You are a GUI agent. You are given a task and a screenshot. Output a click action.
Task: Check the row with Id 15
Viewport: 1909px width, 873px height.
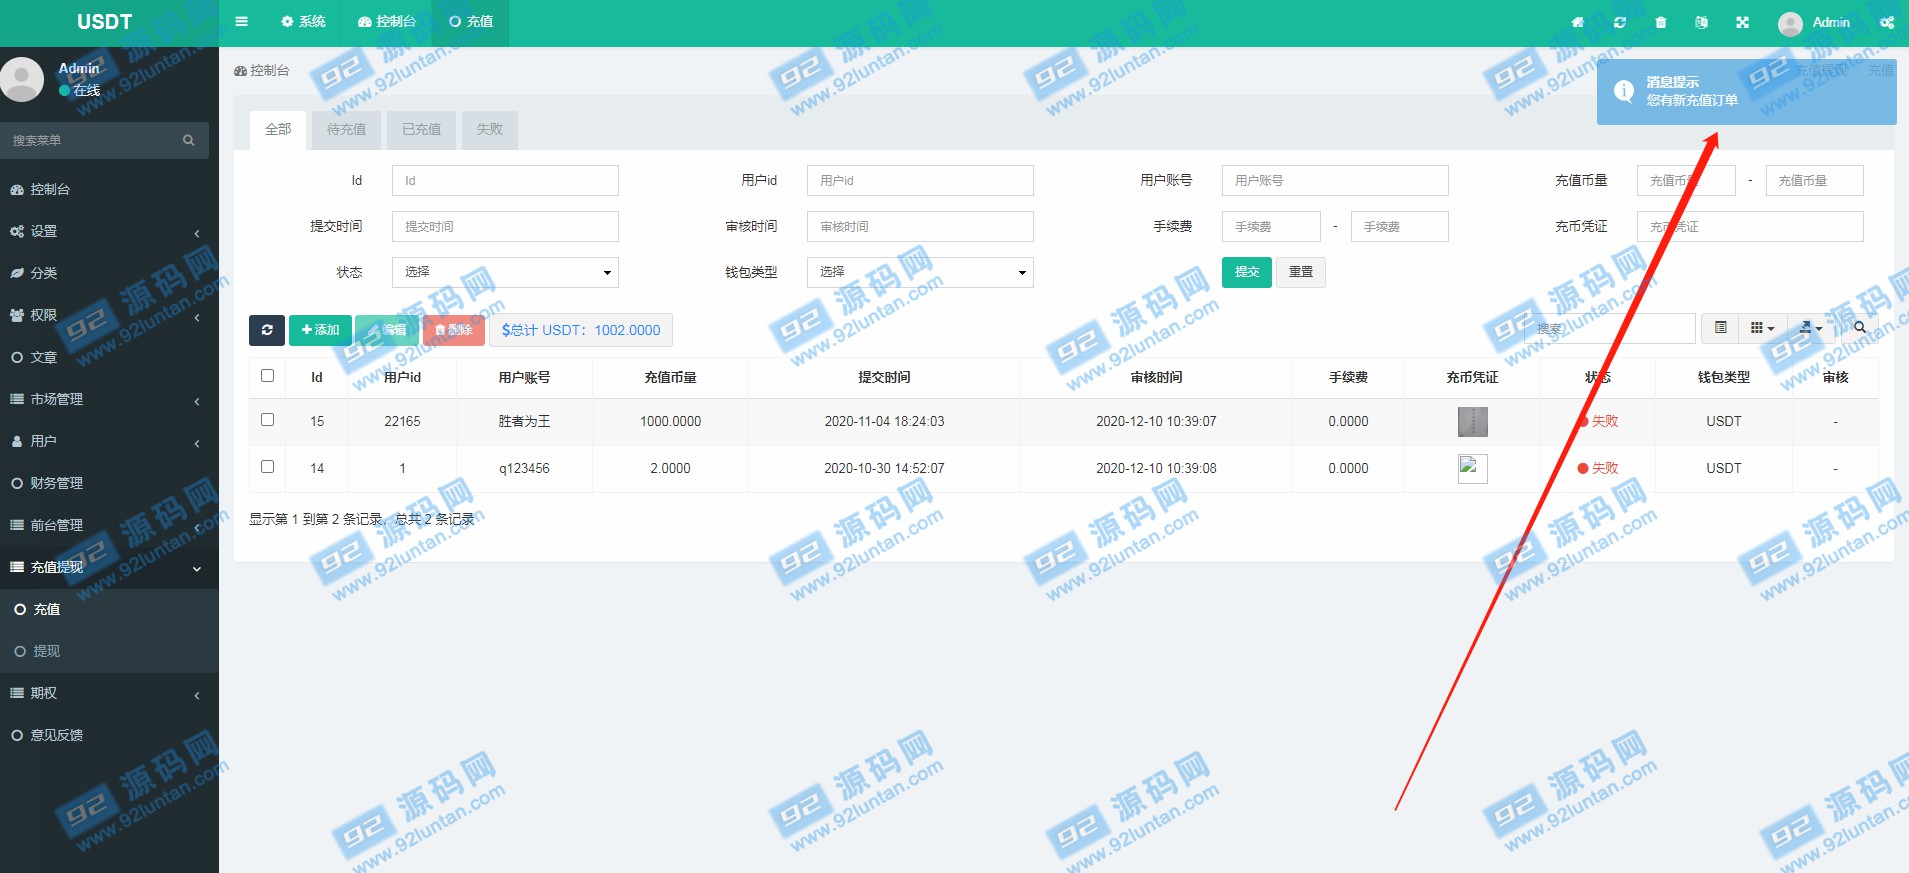click(267, 420)
